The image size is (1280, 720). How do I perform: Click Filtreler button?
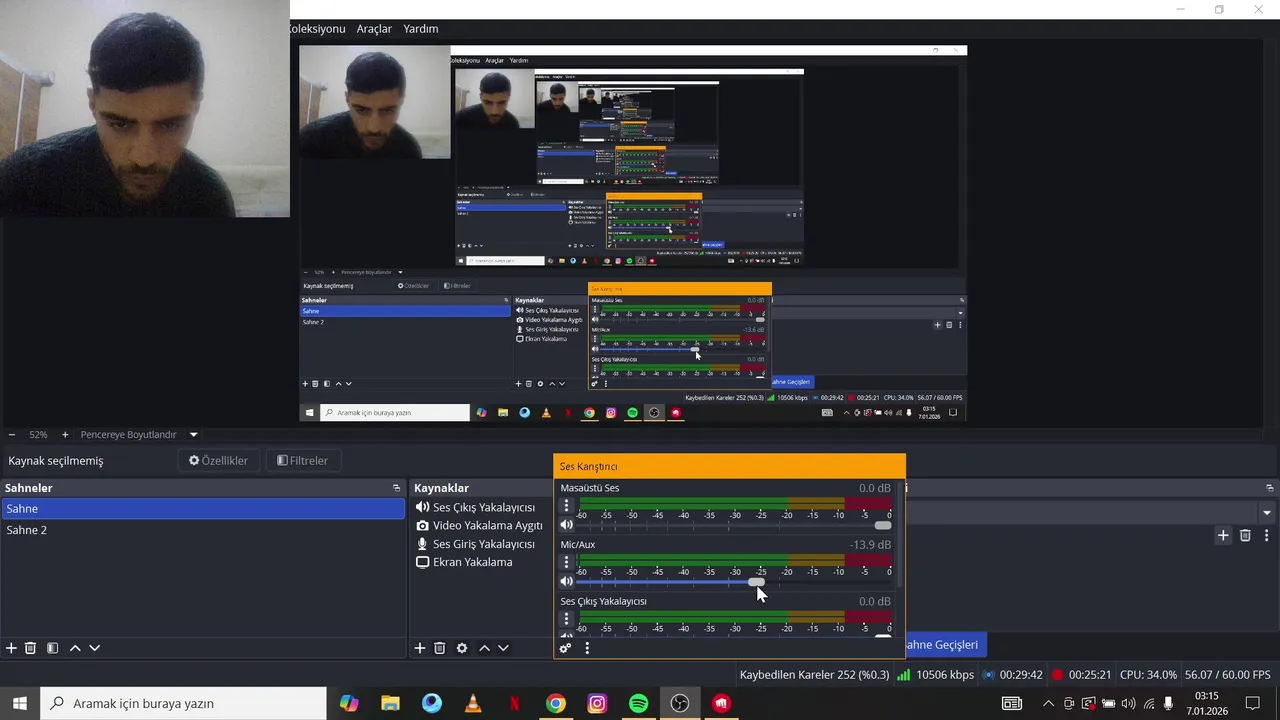tap(303, 461)
